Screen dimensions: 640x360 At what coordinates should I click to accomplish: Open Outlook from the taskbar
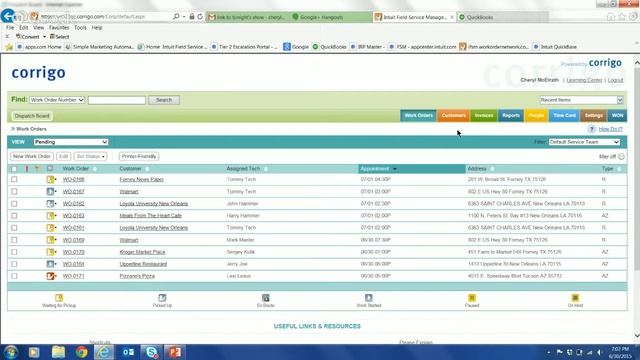pyautogui.click(x=128, y=352)
